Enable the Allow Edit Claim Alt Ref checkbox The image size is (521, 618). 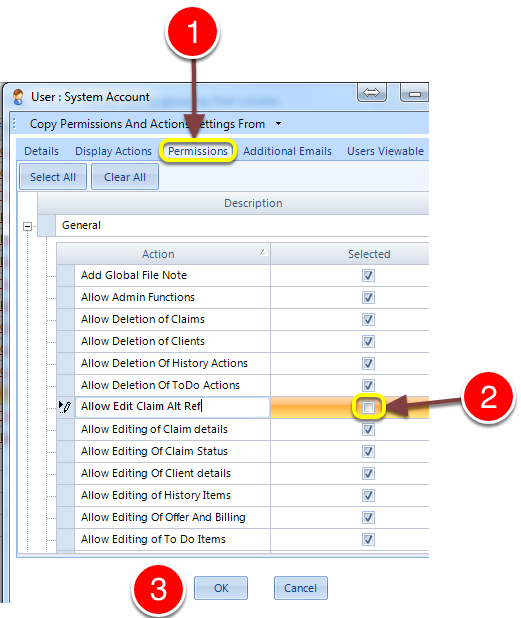coord(368,407)
